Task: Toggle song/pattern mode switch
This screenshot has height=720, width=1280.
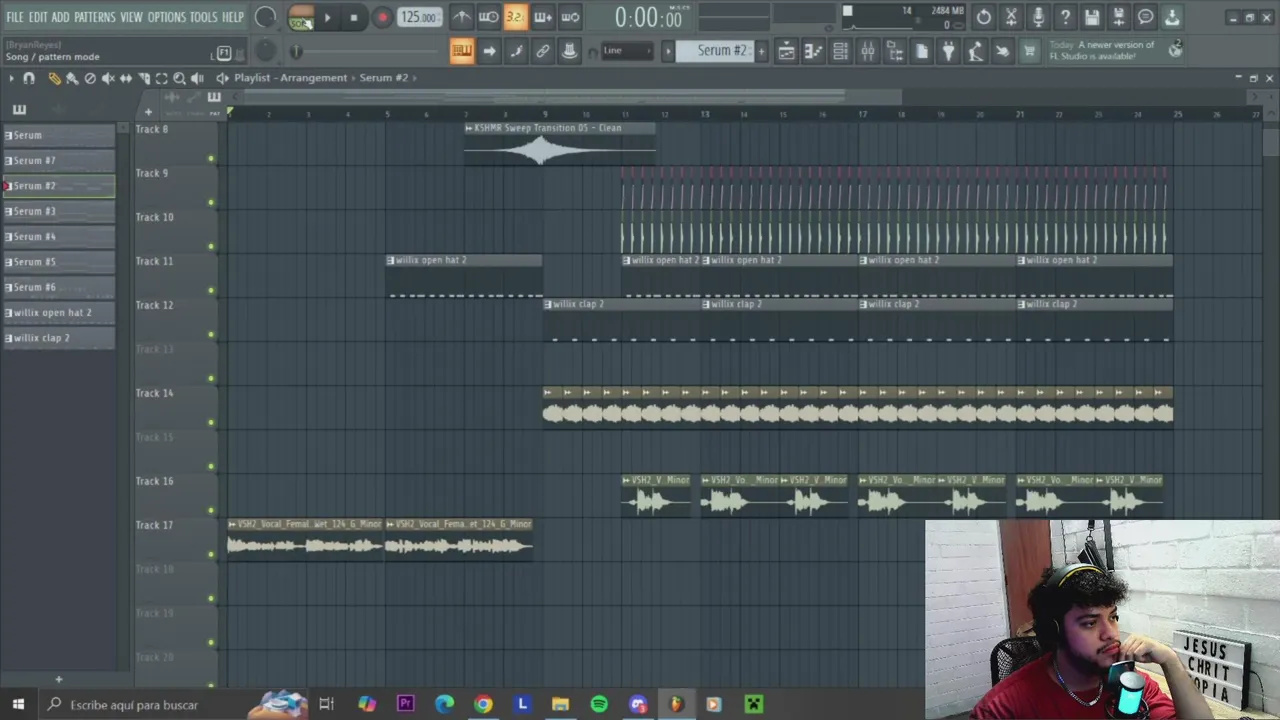Action: pyautogui.click(x=300, y=17)
